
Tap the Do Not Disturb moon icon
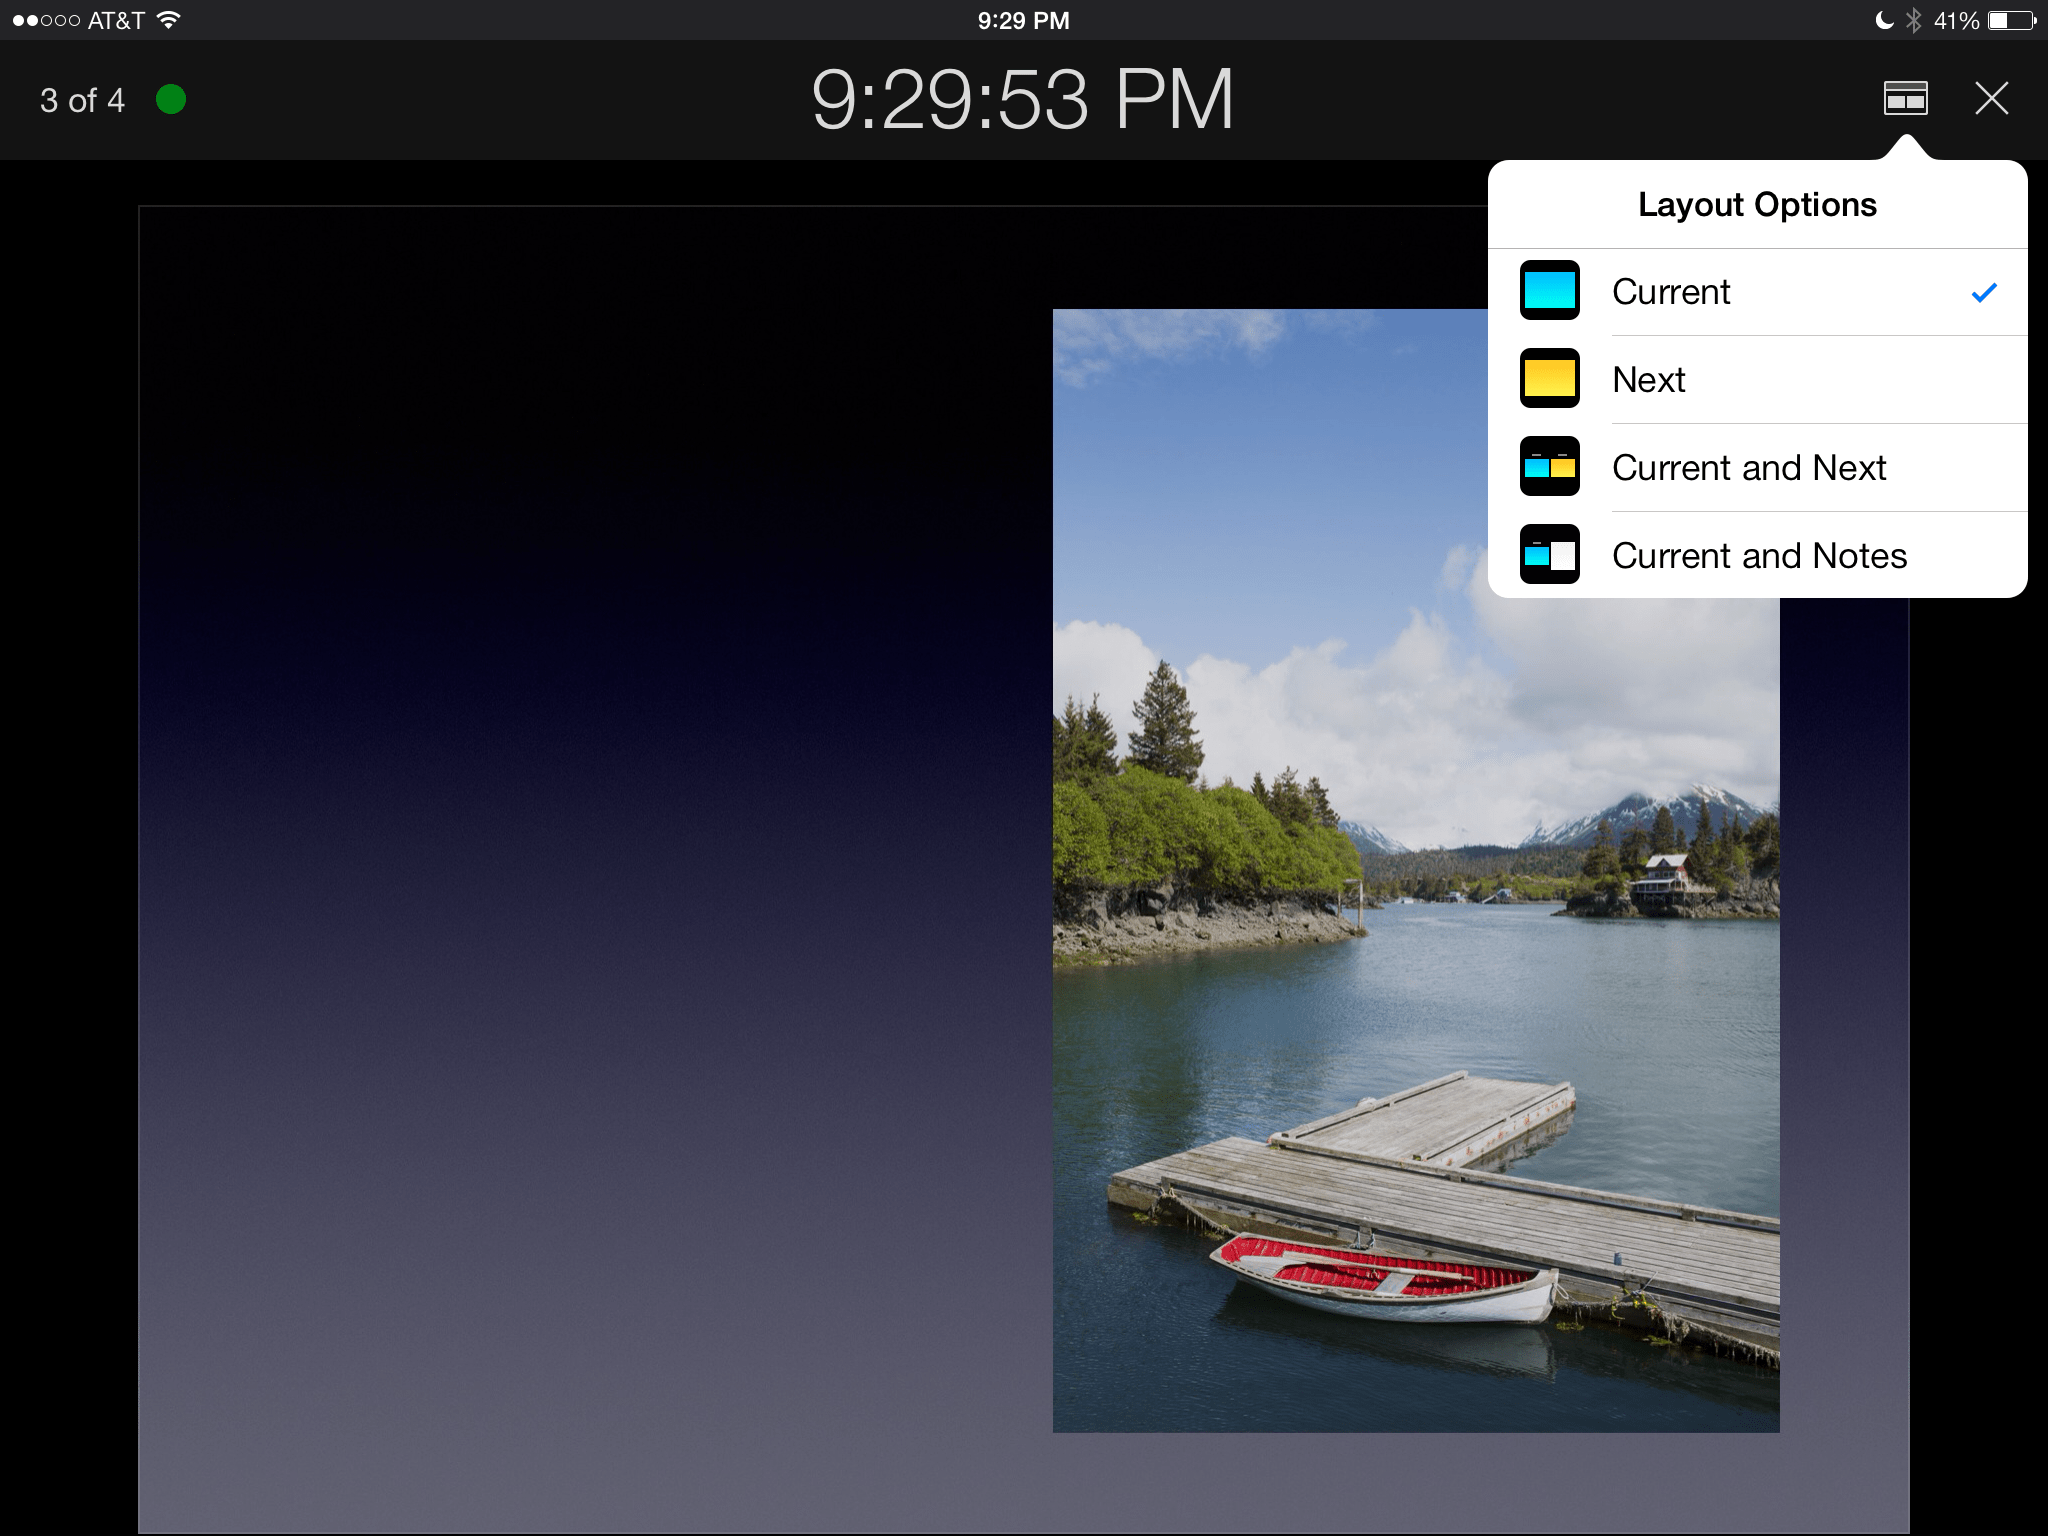pyautogui.click(x=1884, y=20)
